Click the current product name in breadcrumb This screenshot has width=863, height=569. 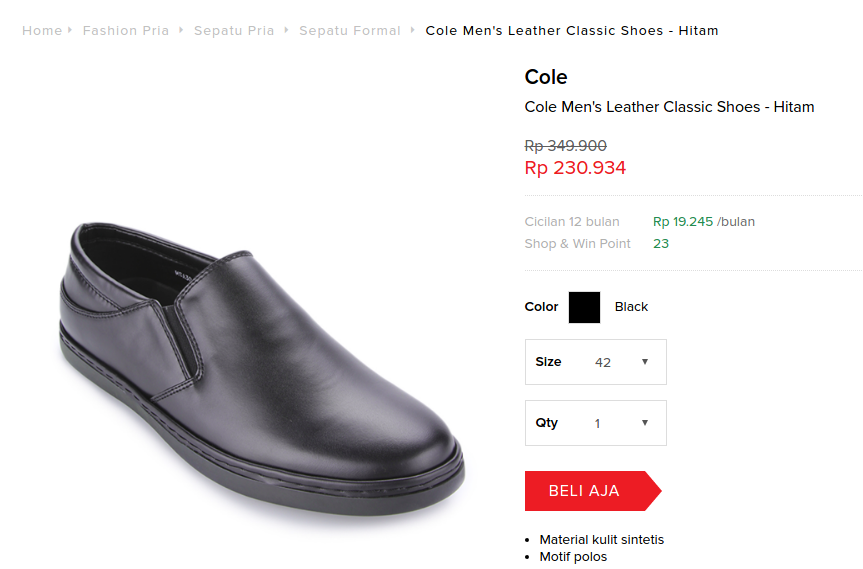[572, 30]
